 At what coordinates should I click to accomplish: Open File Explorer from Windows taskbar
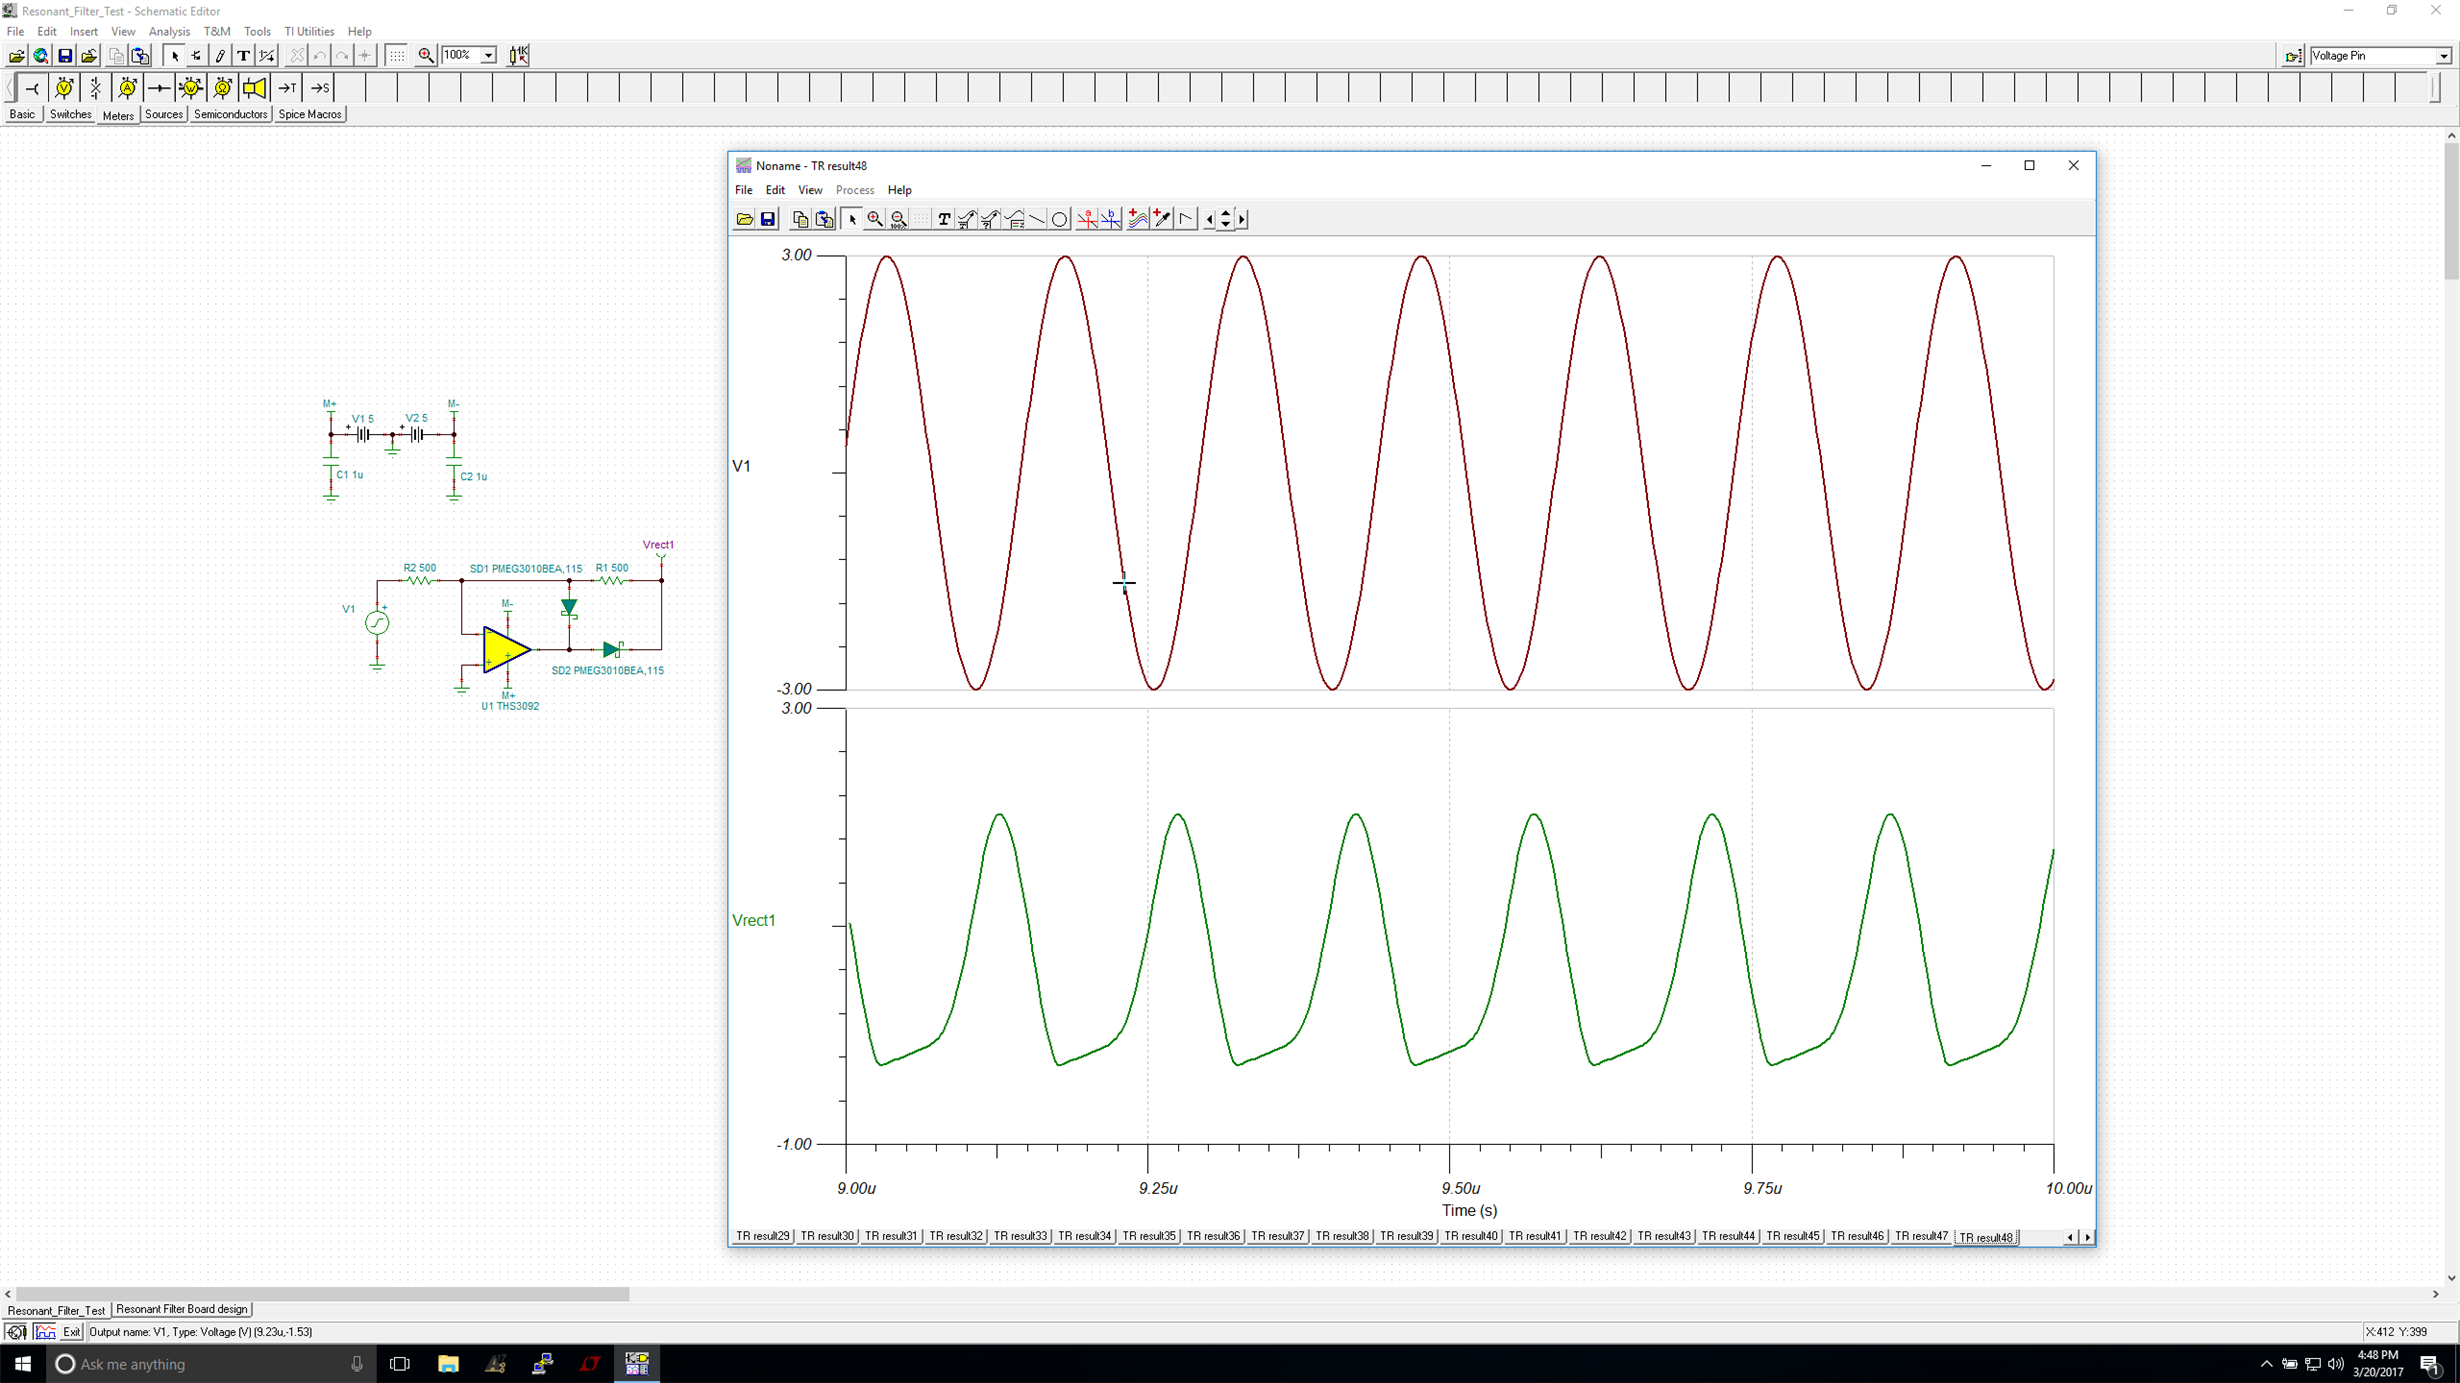[x=448, y=1364]
